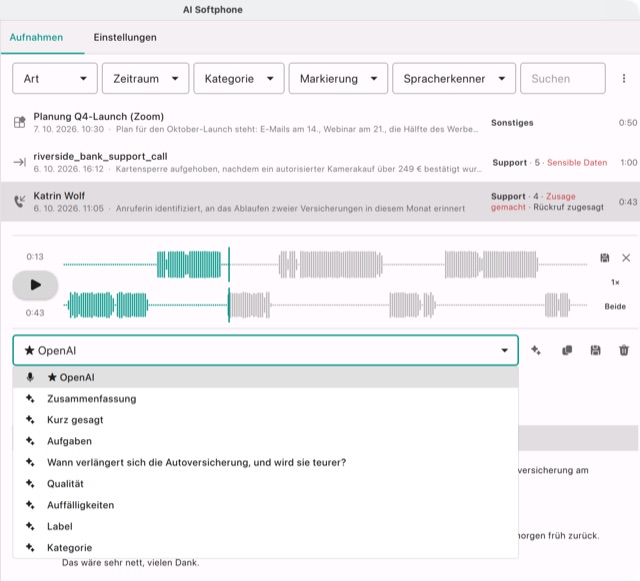Open the Art filter dropdown

tap(55, 78)
